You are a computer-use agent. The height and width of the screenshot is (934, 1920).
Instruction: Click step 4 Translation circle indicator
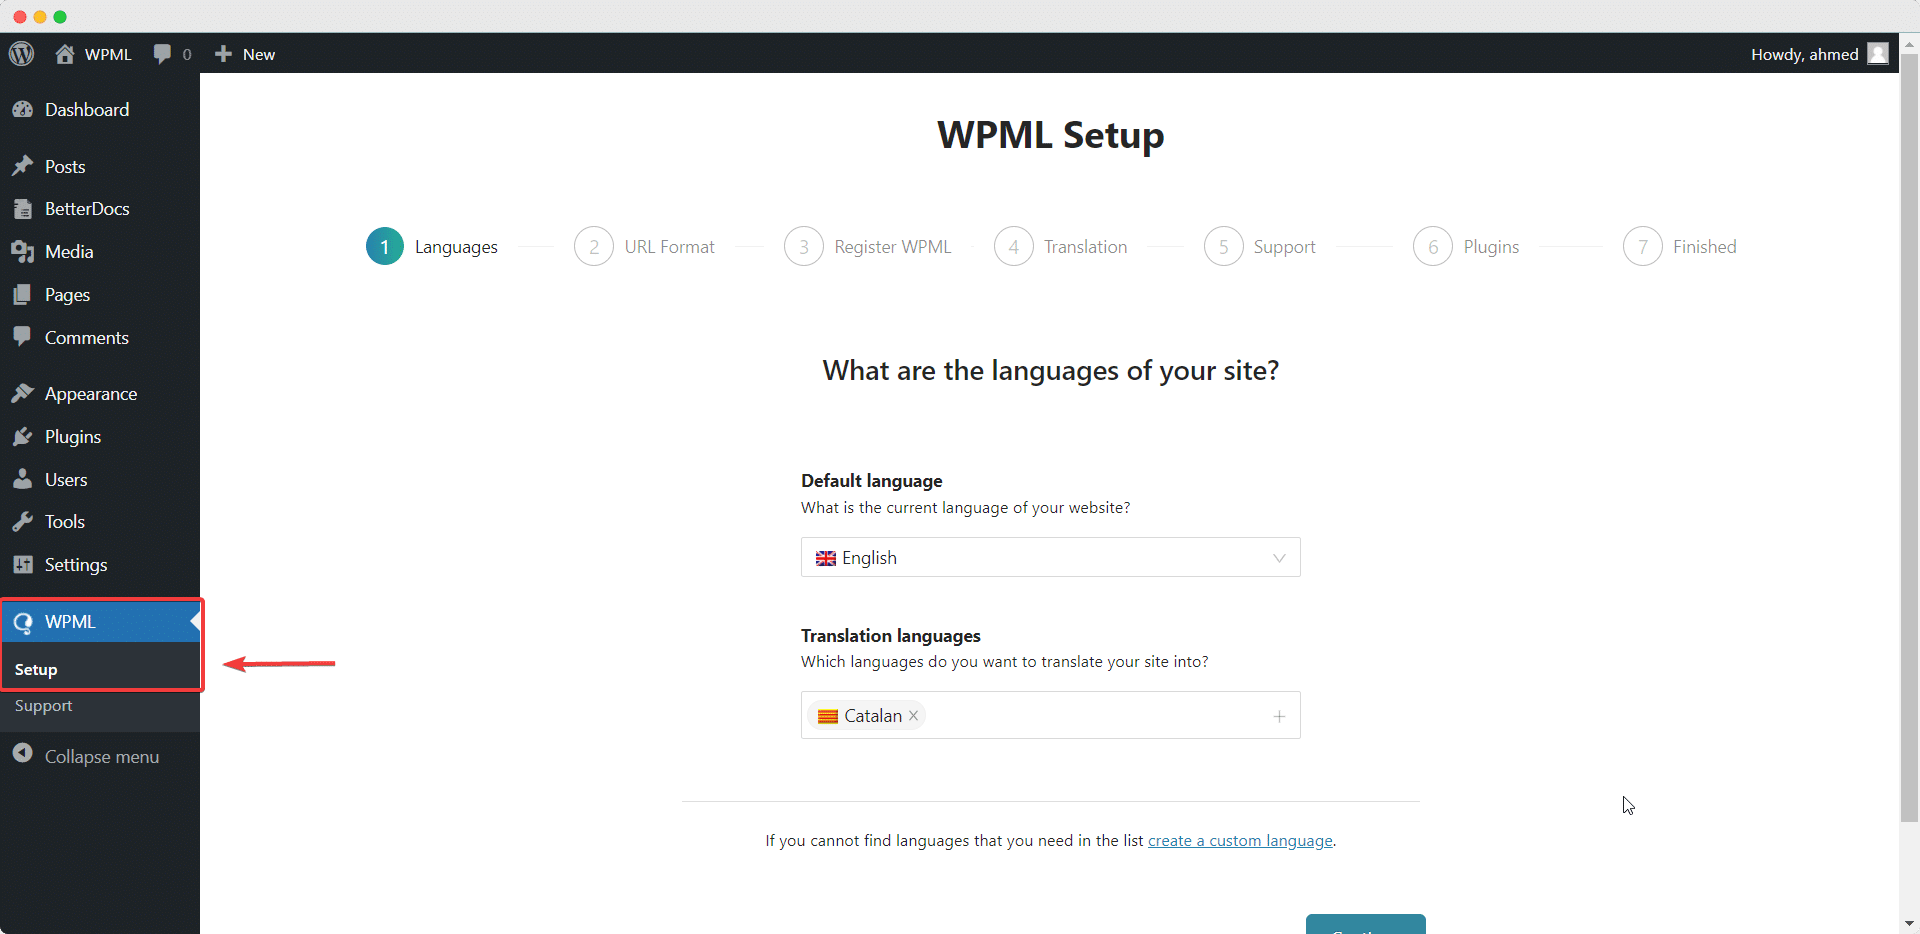tap(1013, 246)
